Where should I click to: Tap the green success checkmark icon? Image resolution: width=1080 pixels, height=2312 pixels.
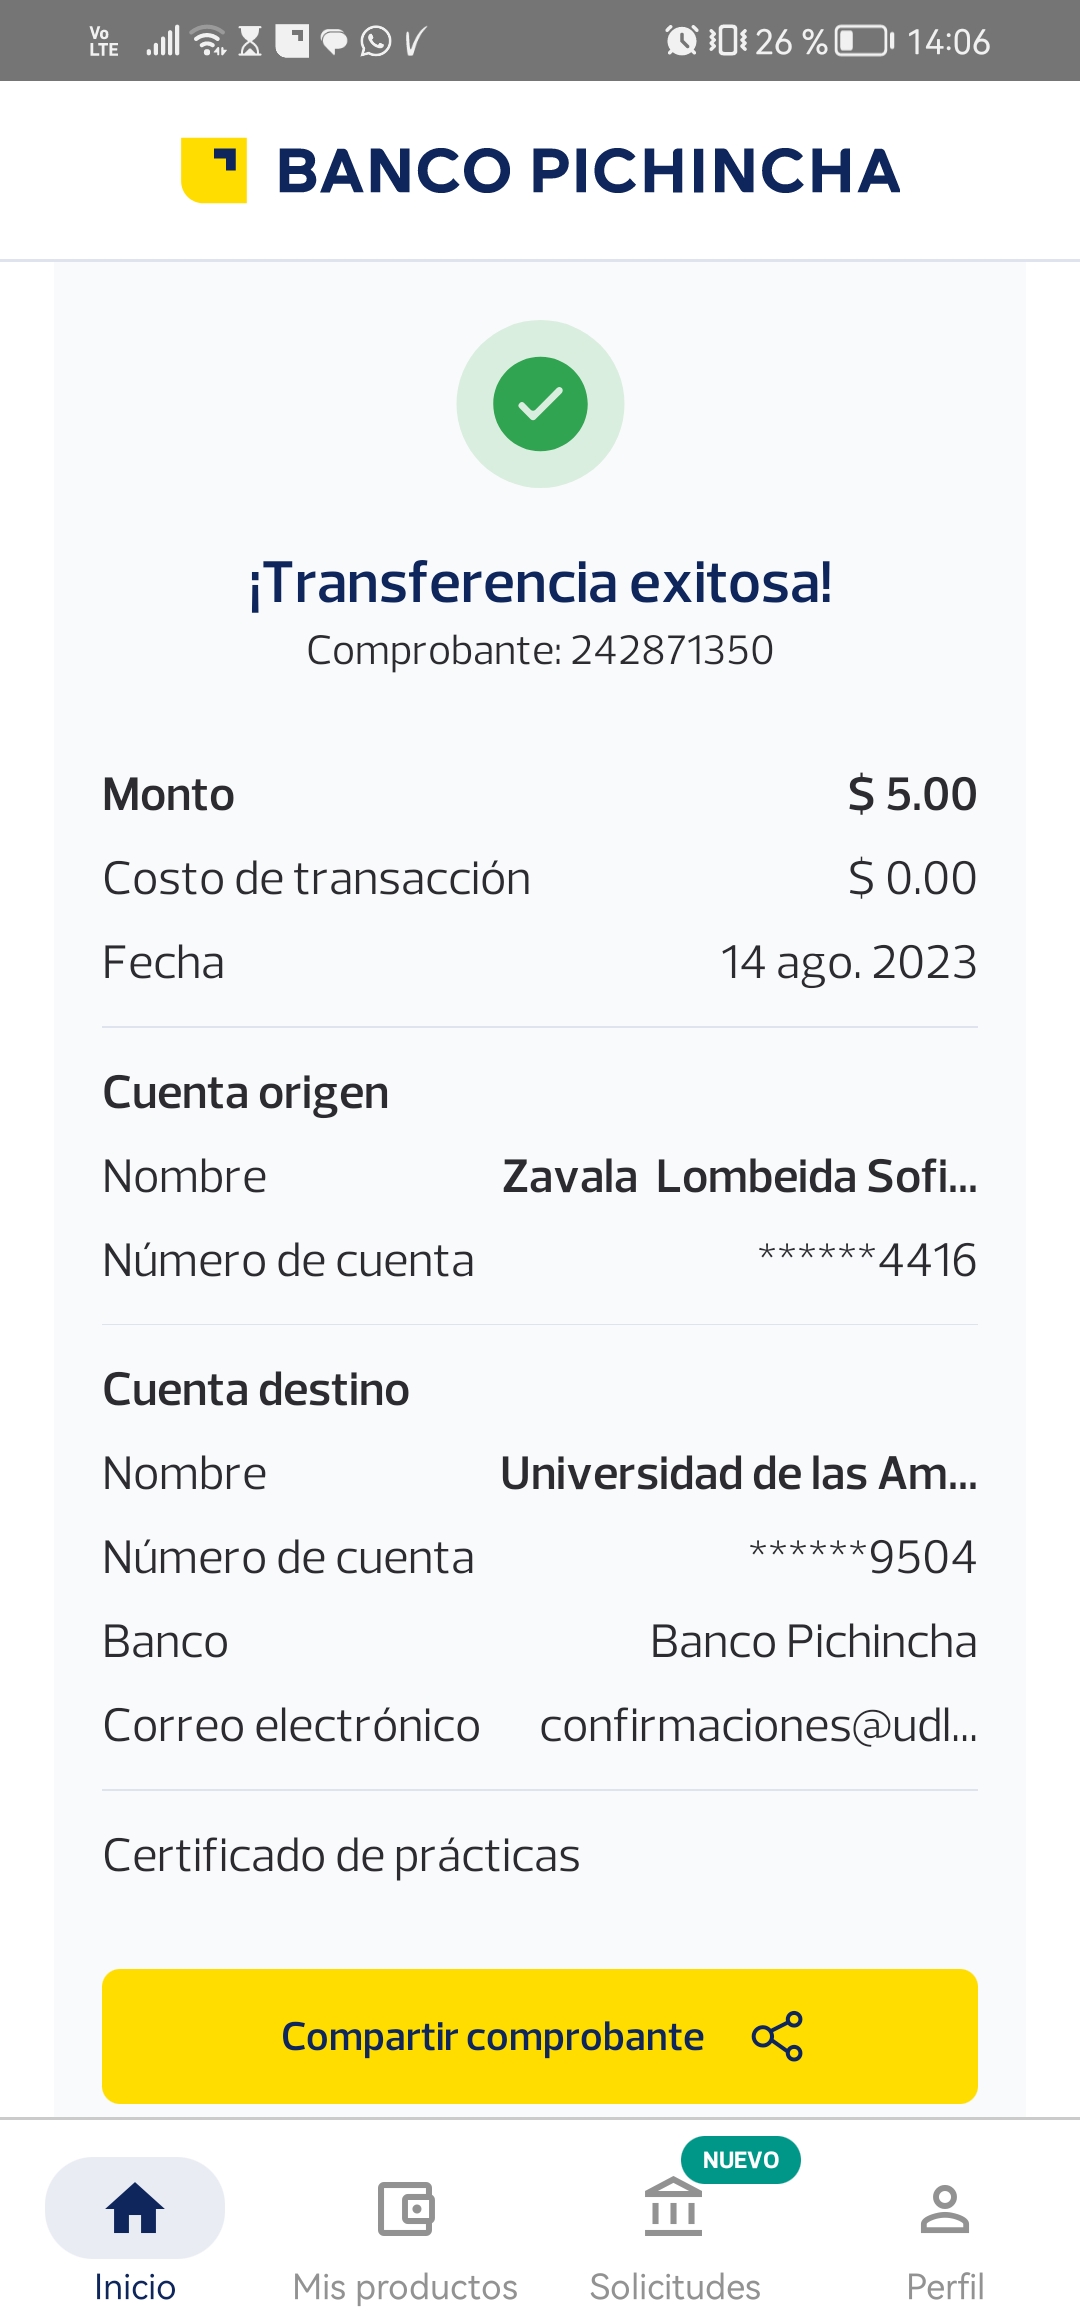(540, 404)
